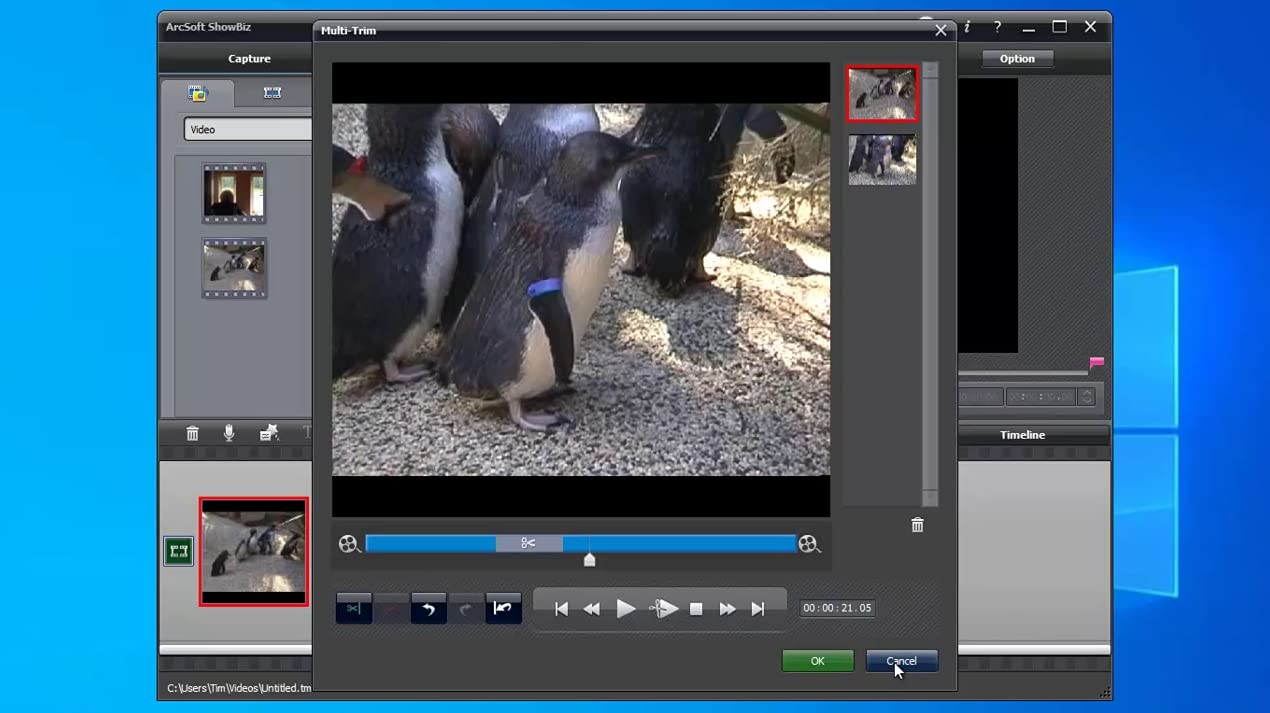This screenshot has height=713, width=1270.
Task: Click the Option button
Action: tap(1016, 58)
